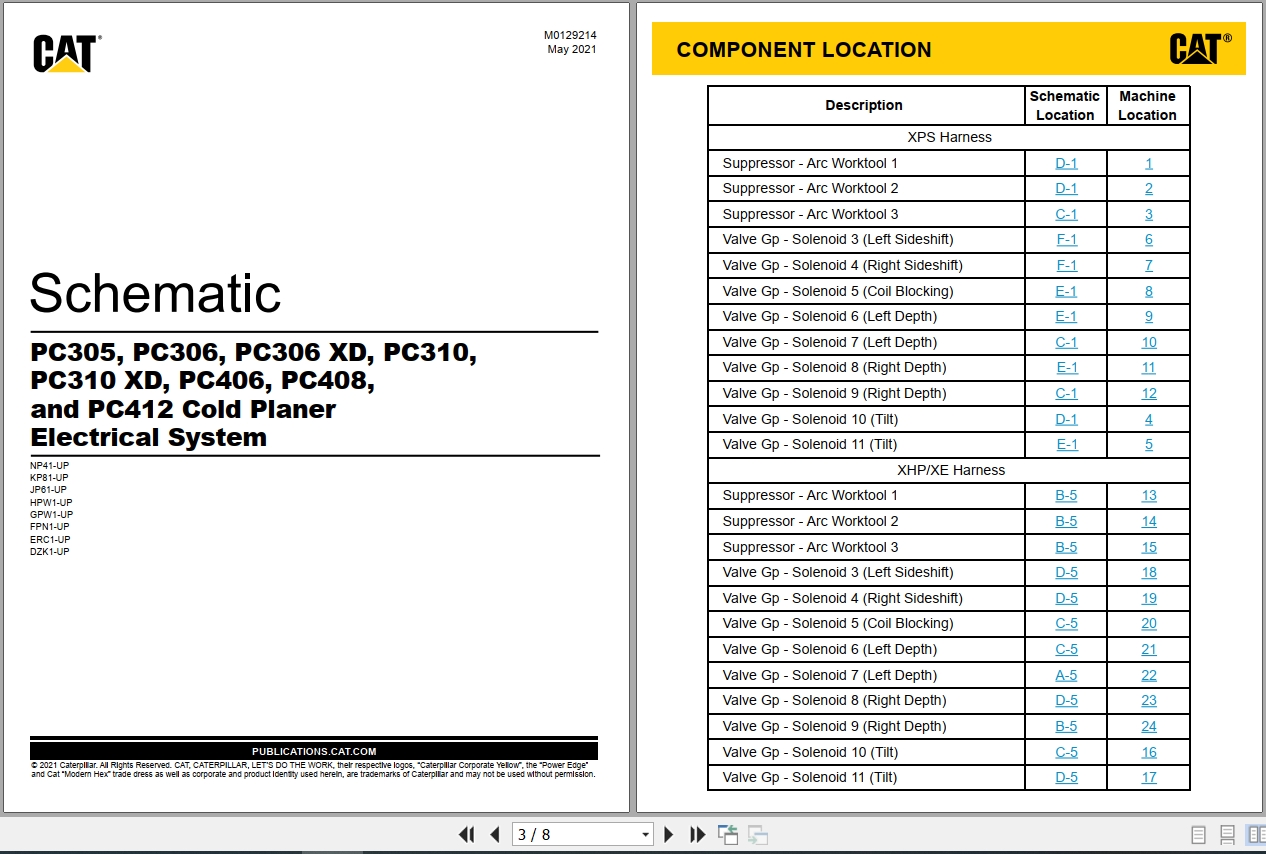Jump to the last page
Screen dimensions: 1266x854
698,834
